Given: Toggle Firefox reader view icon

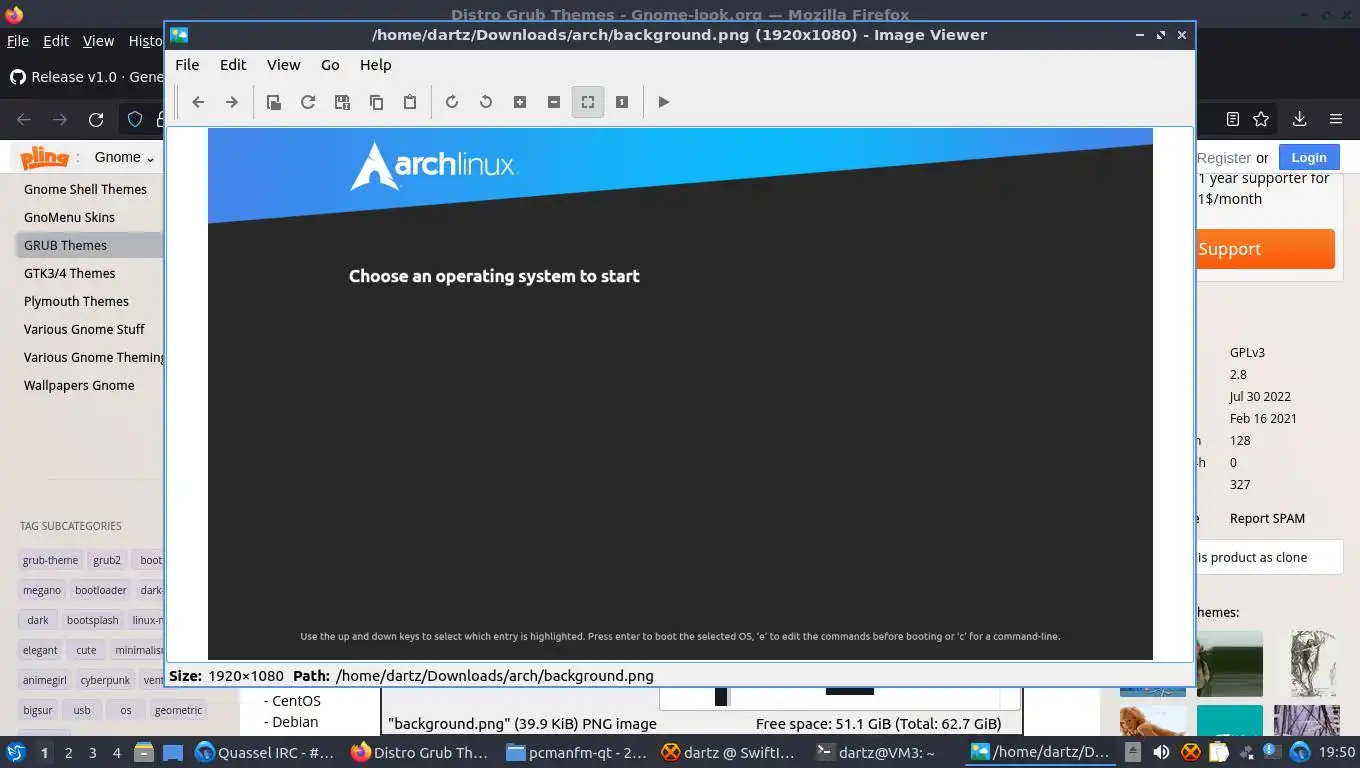Looking at the screenshot, I should pos(1233,119).
